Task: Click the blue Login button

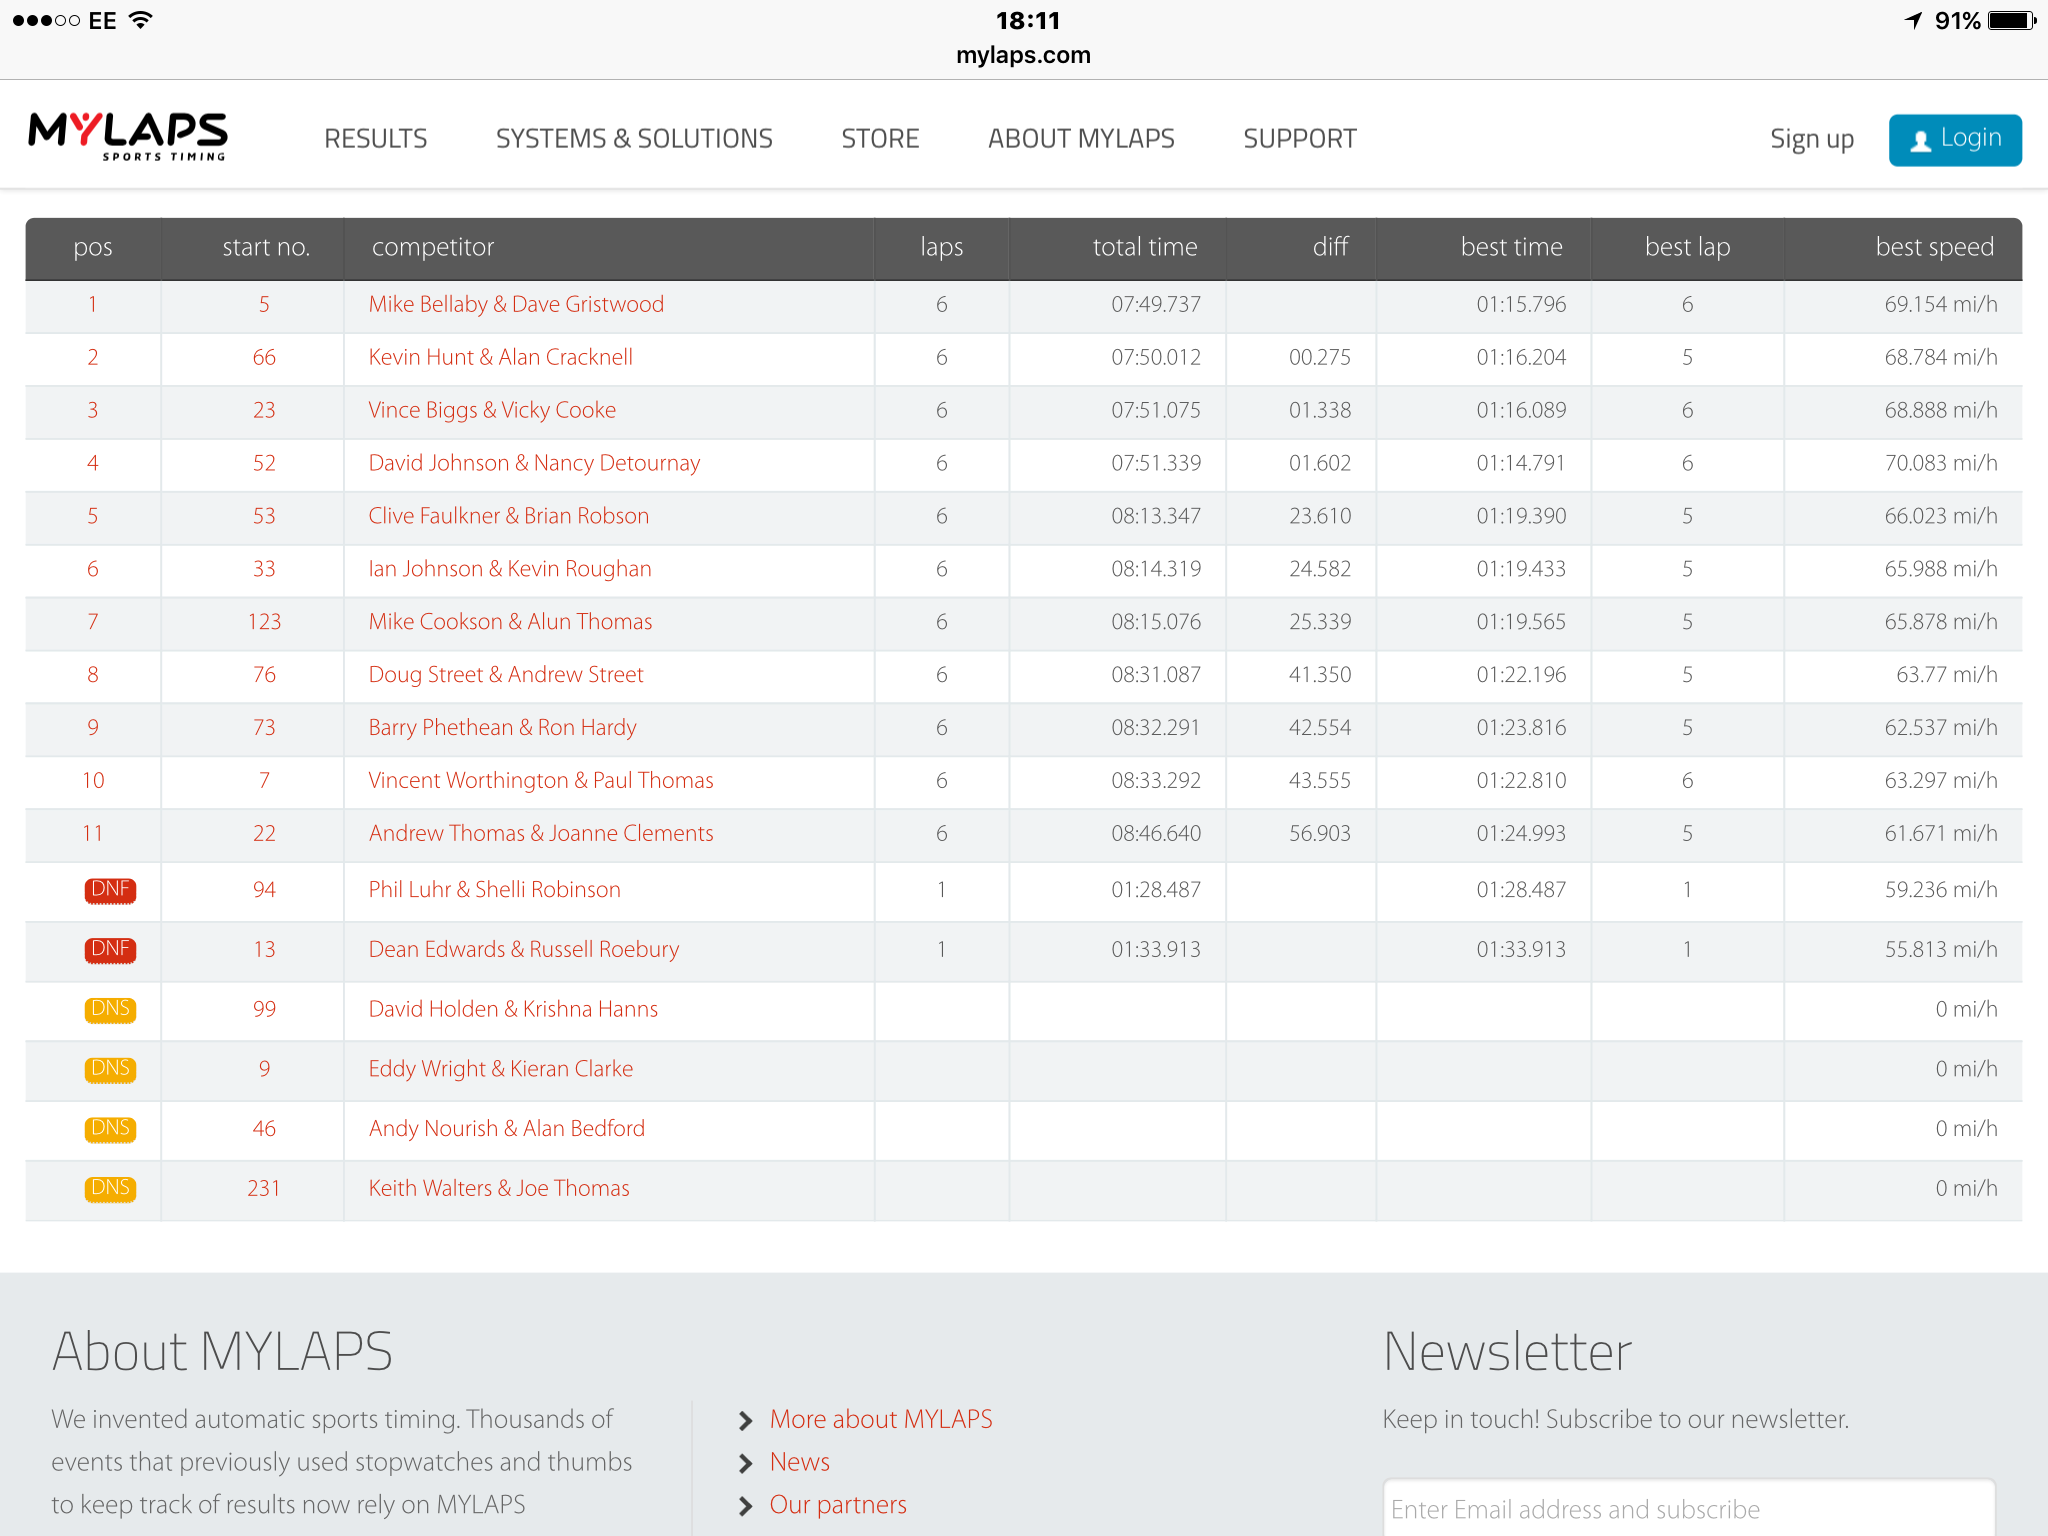Action: pos(1955,140)
